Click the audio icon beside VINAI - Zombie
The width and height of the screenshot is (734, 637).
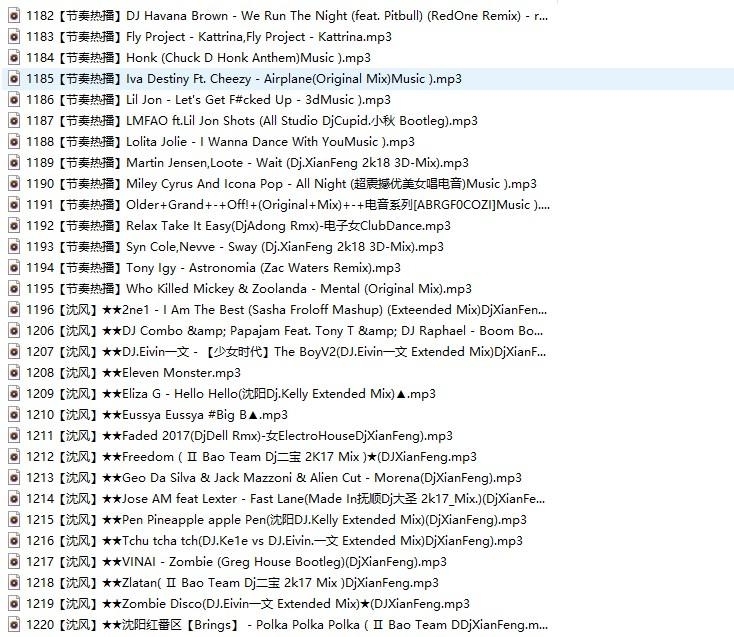[14, 562]
